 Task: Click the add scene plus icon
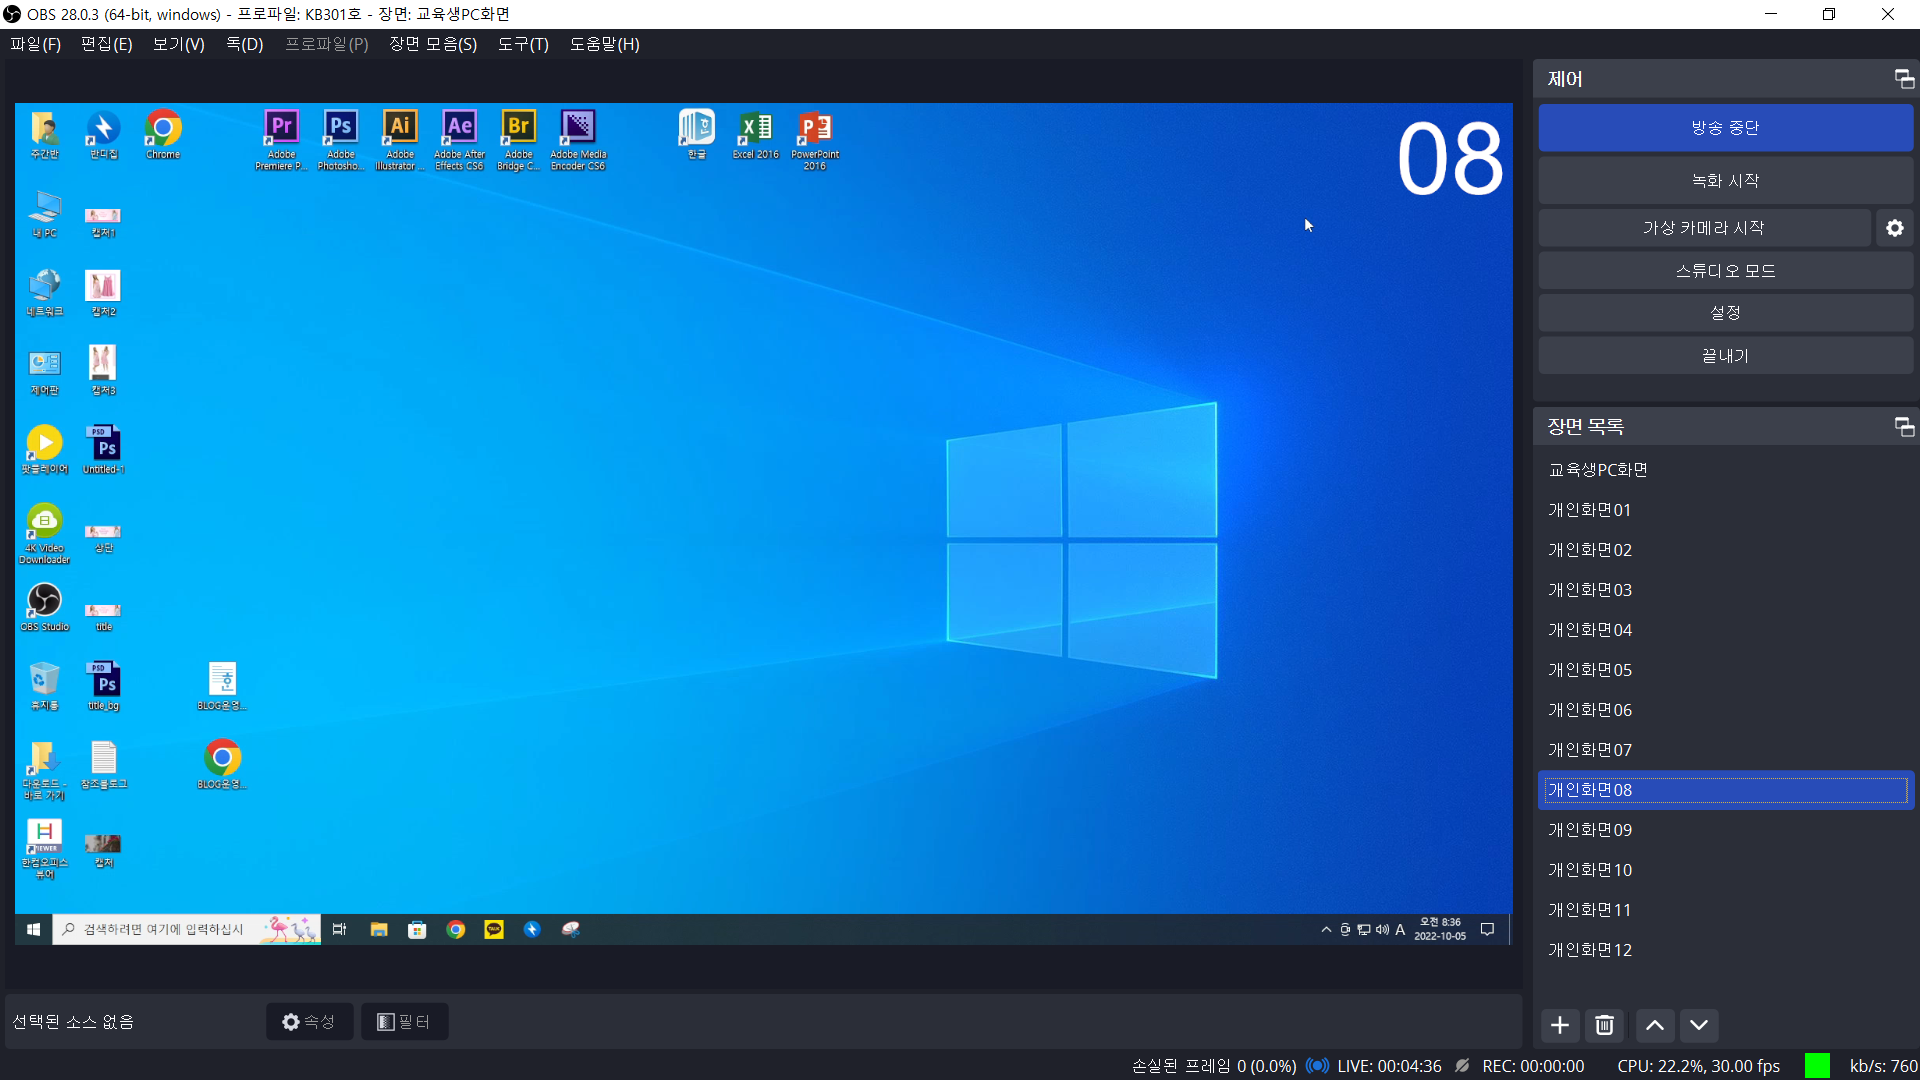point(1560,1025)
